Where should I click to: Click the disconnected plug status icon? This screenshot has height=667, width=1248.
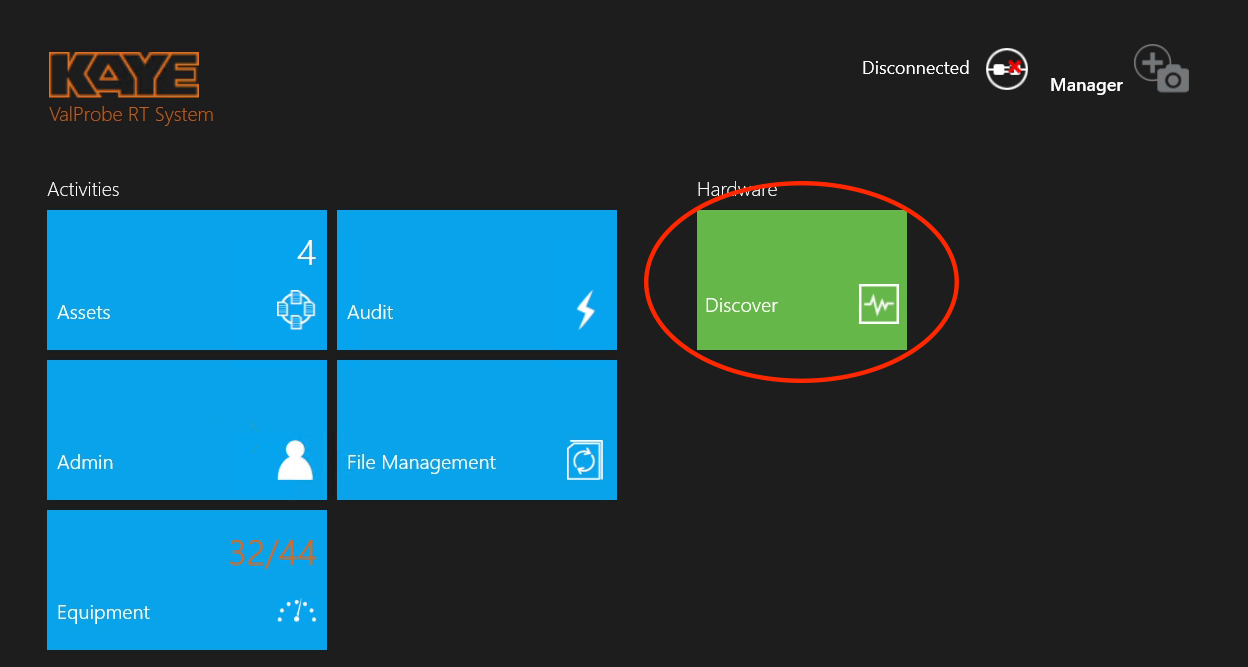(x=1006, y=68)
